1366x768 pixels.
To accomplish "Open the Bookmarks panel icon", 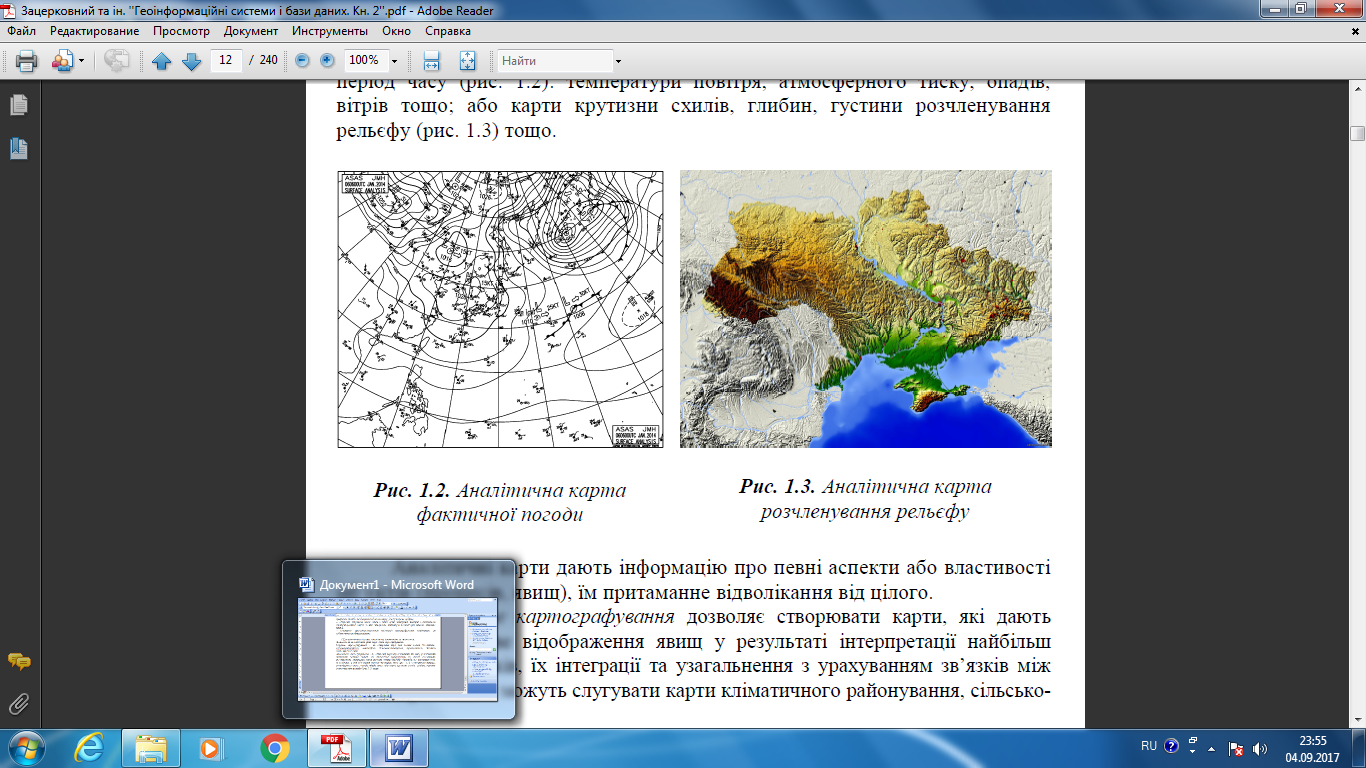I will (18, 149).
